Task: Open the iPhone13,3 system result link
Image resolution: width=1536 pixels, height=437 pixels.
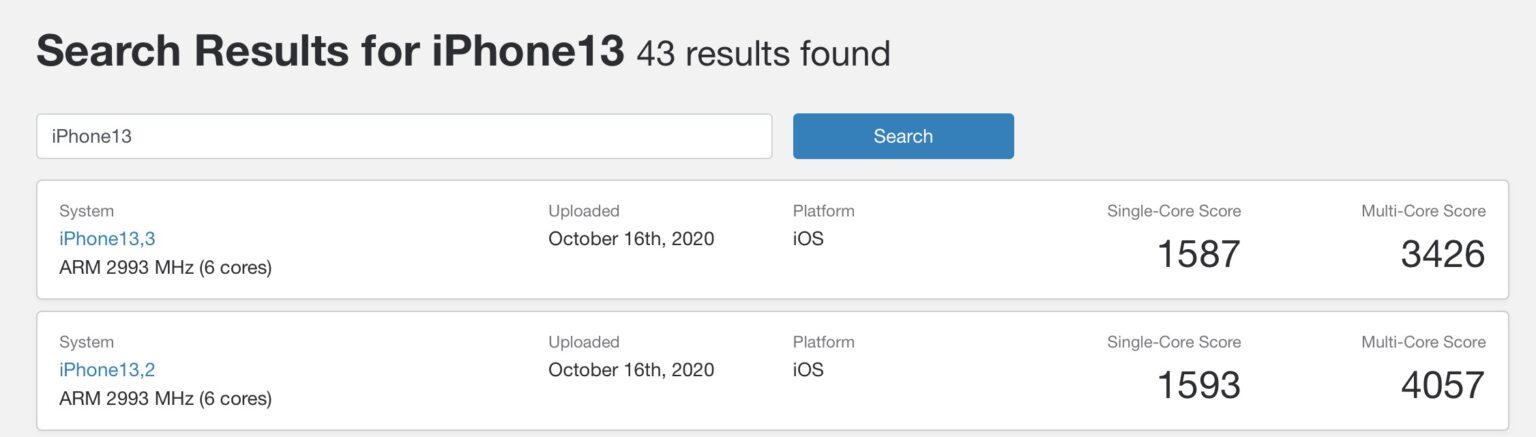Action: [x=107, y=239]
